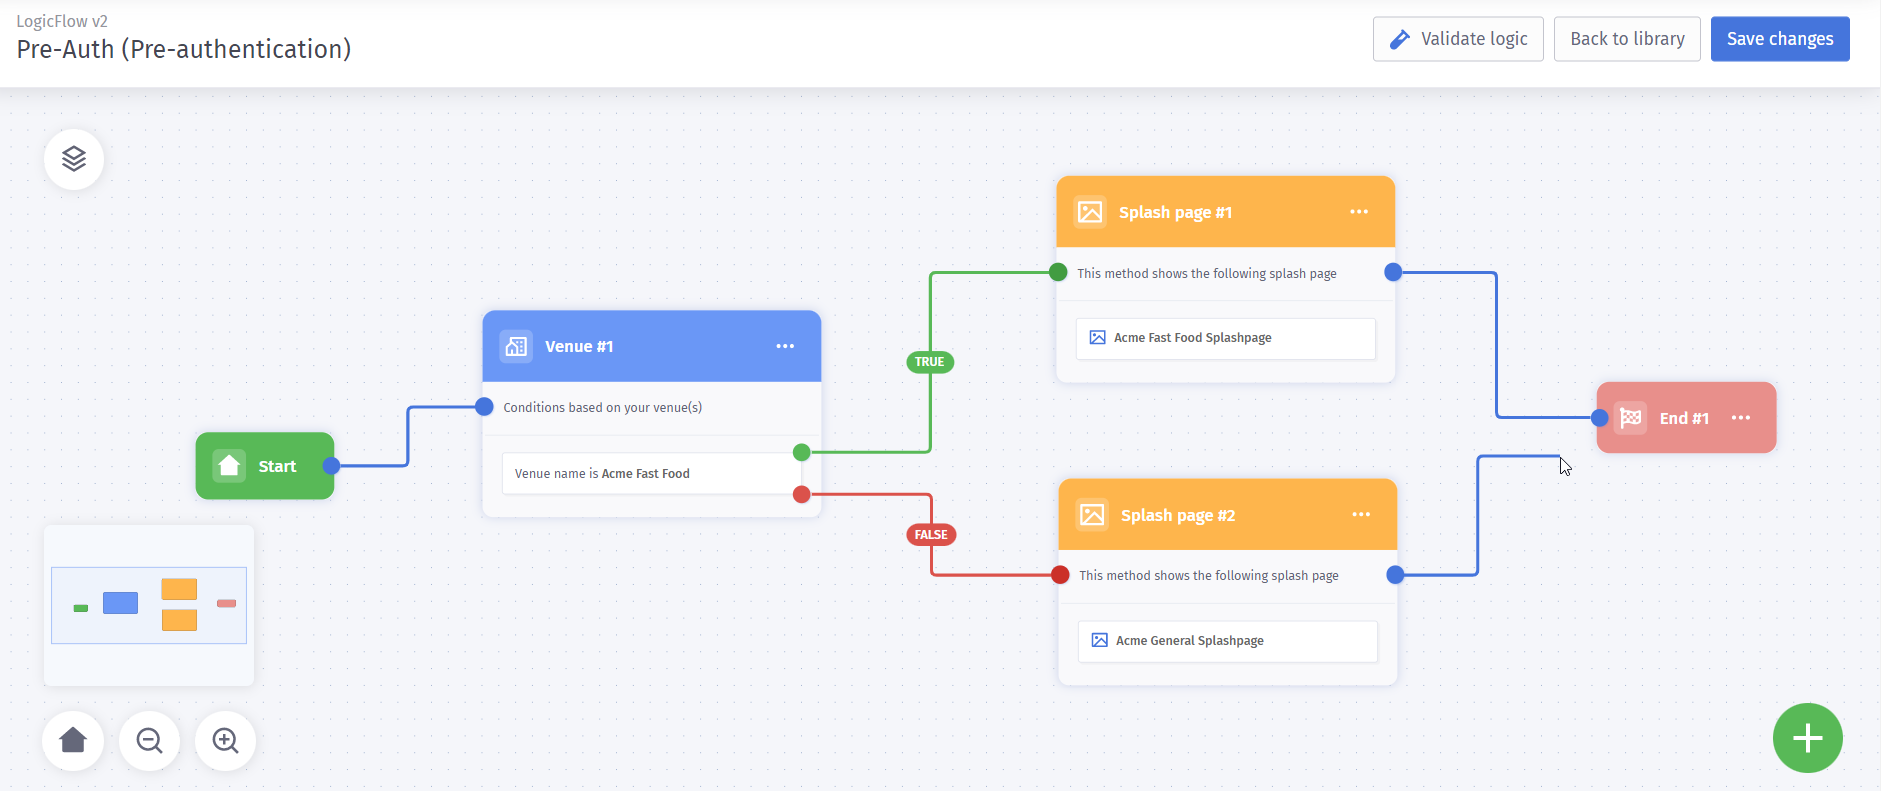Click Back to library button
Viewport: 1881px width, 791px height.
click(x=1627, y=39)
